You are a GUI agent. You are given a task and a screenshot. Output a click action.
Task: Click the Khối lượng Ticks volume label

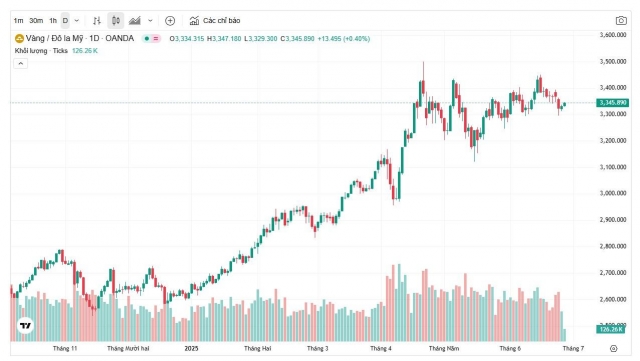41,51
